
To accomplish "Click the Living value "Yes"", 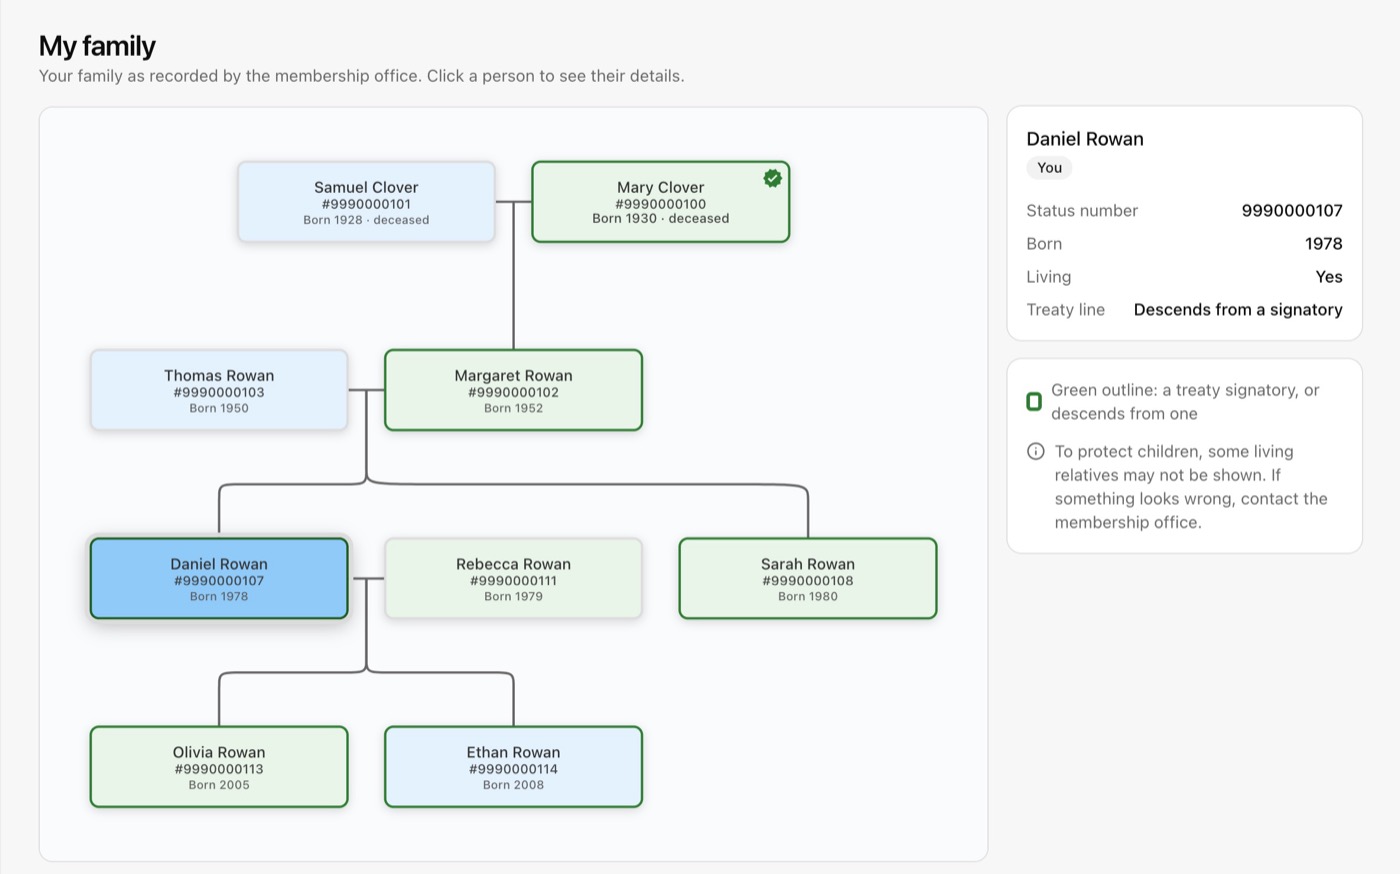I will click(x=1329, y=277).
